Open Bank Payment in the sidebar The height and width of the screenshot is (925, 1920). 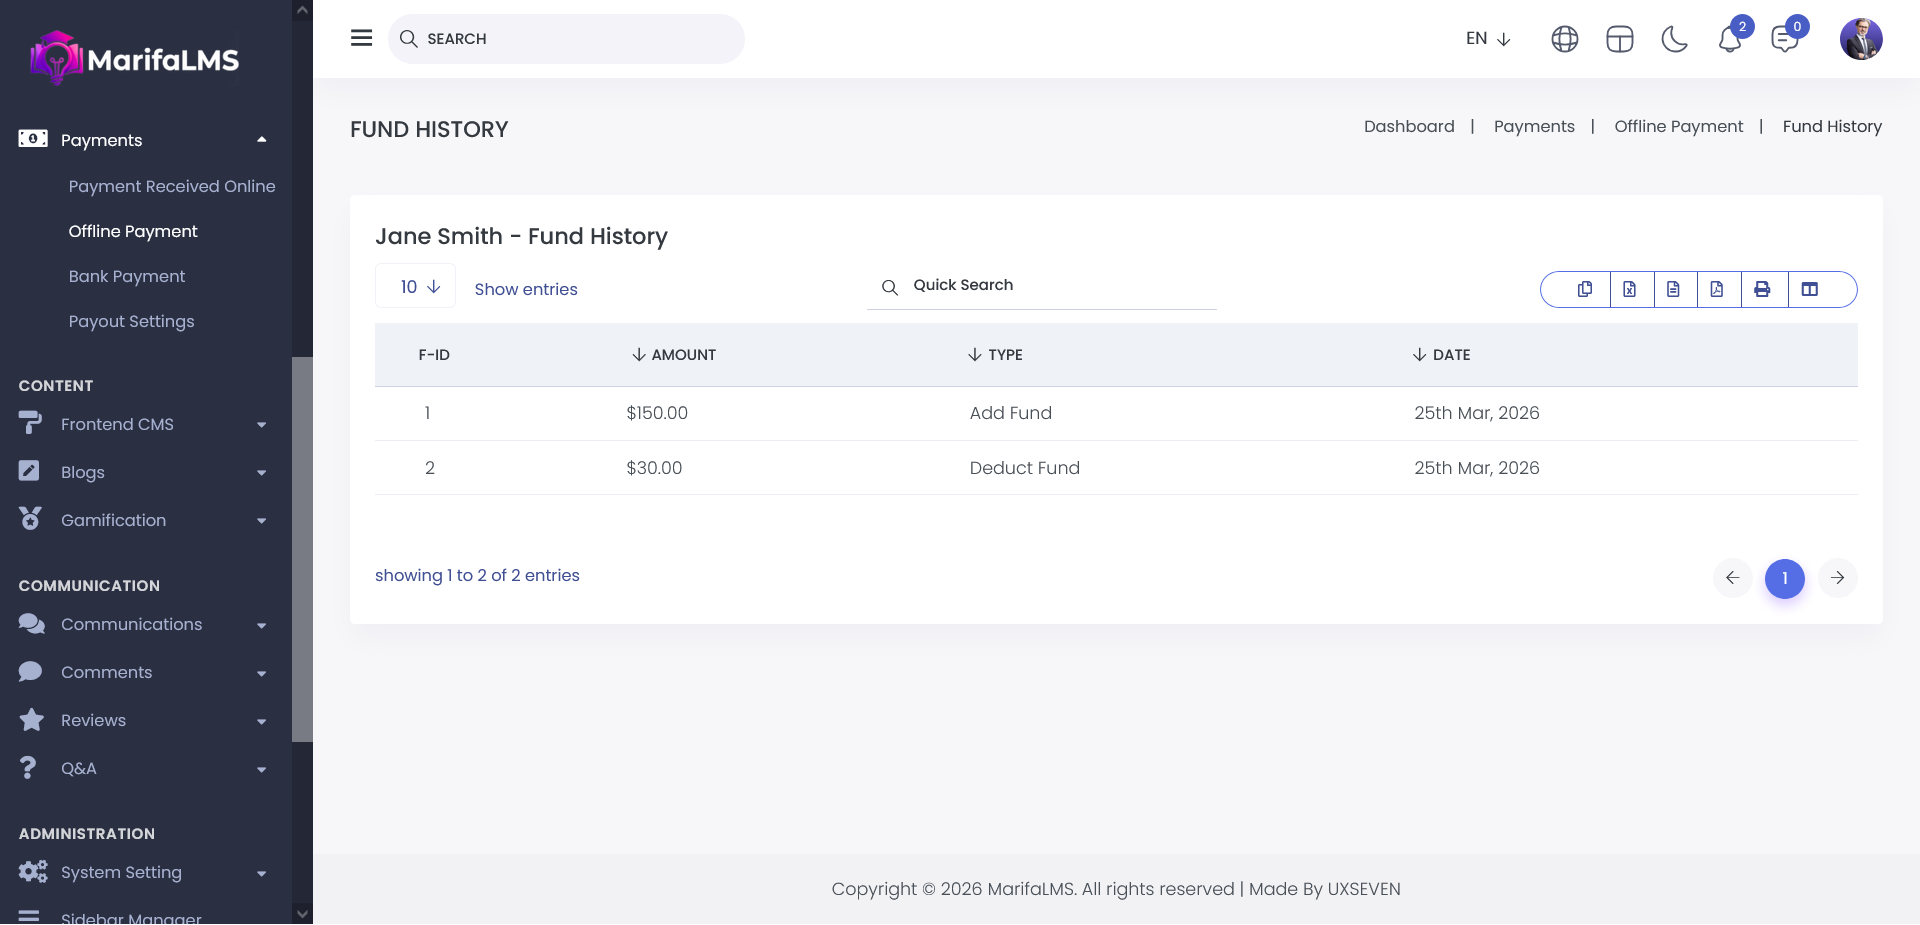pos(127,276)
